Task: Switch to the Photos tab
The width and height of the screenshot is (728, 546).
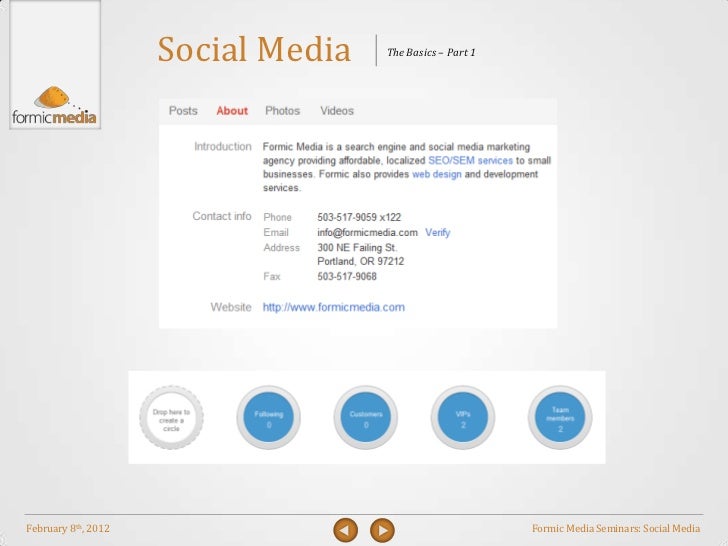Action: [282, 111]
